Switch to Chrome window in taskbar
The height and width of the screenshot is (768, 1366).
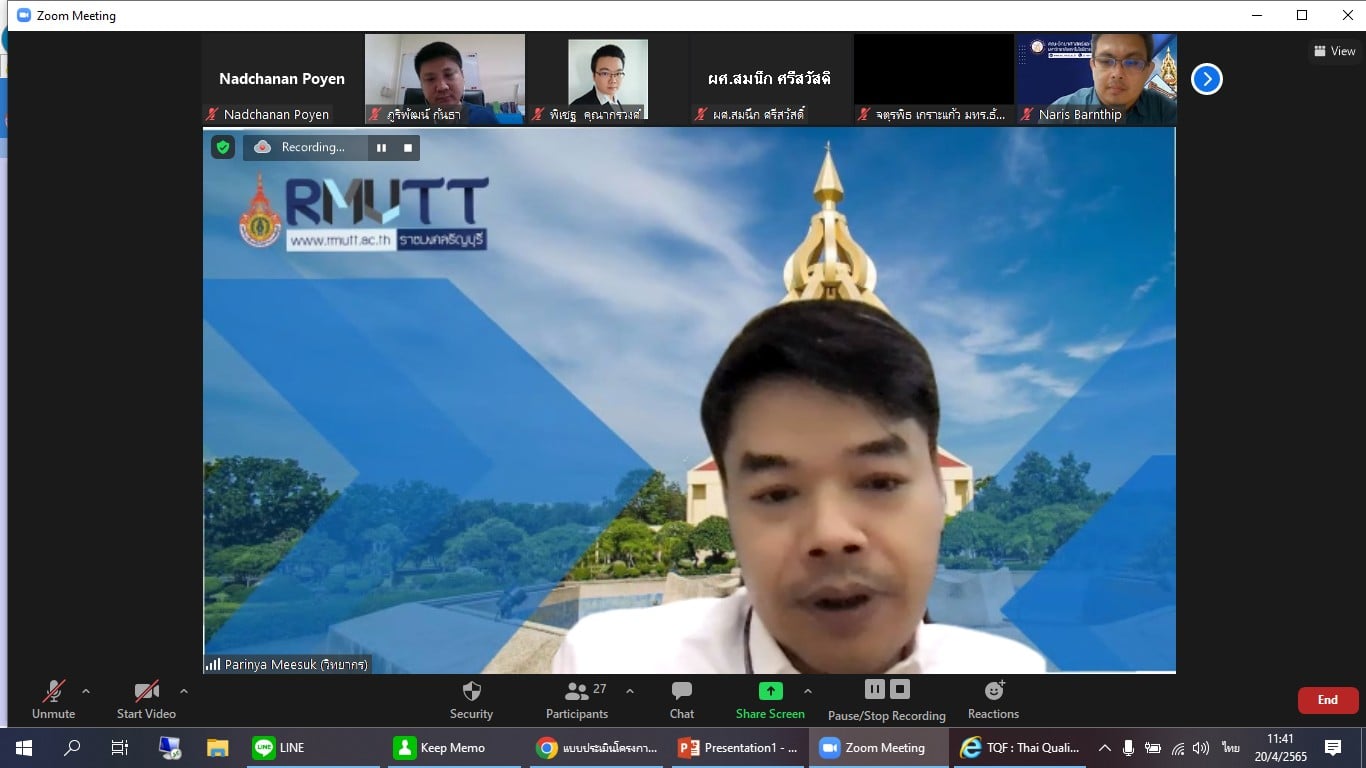tap(596, 748)
